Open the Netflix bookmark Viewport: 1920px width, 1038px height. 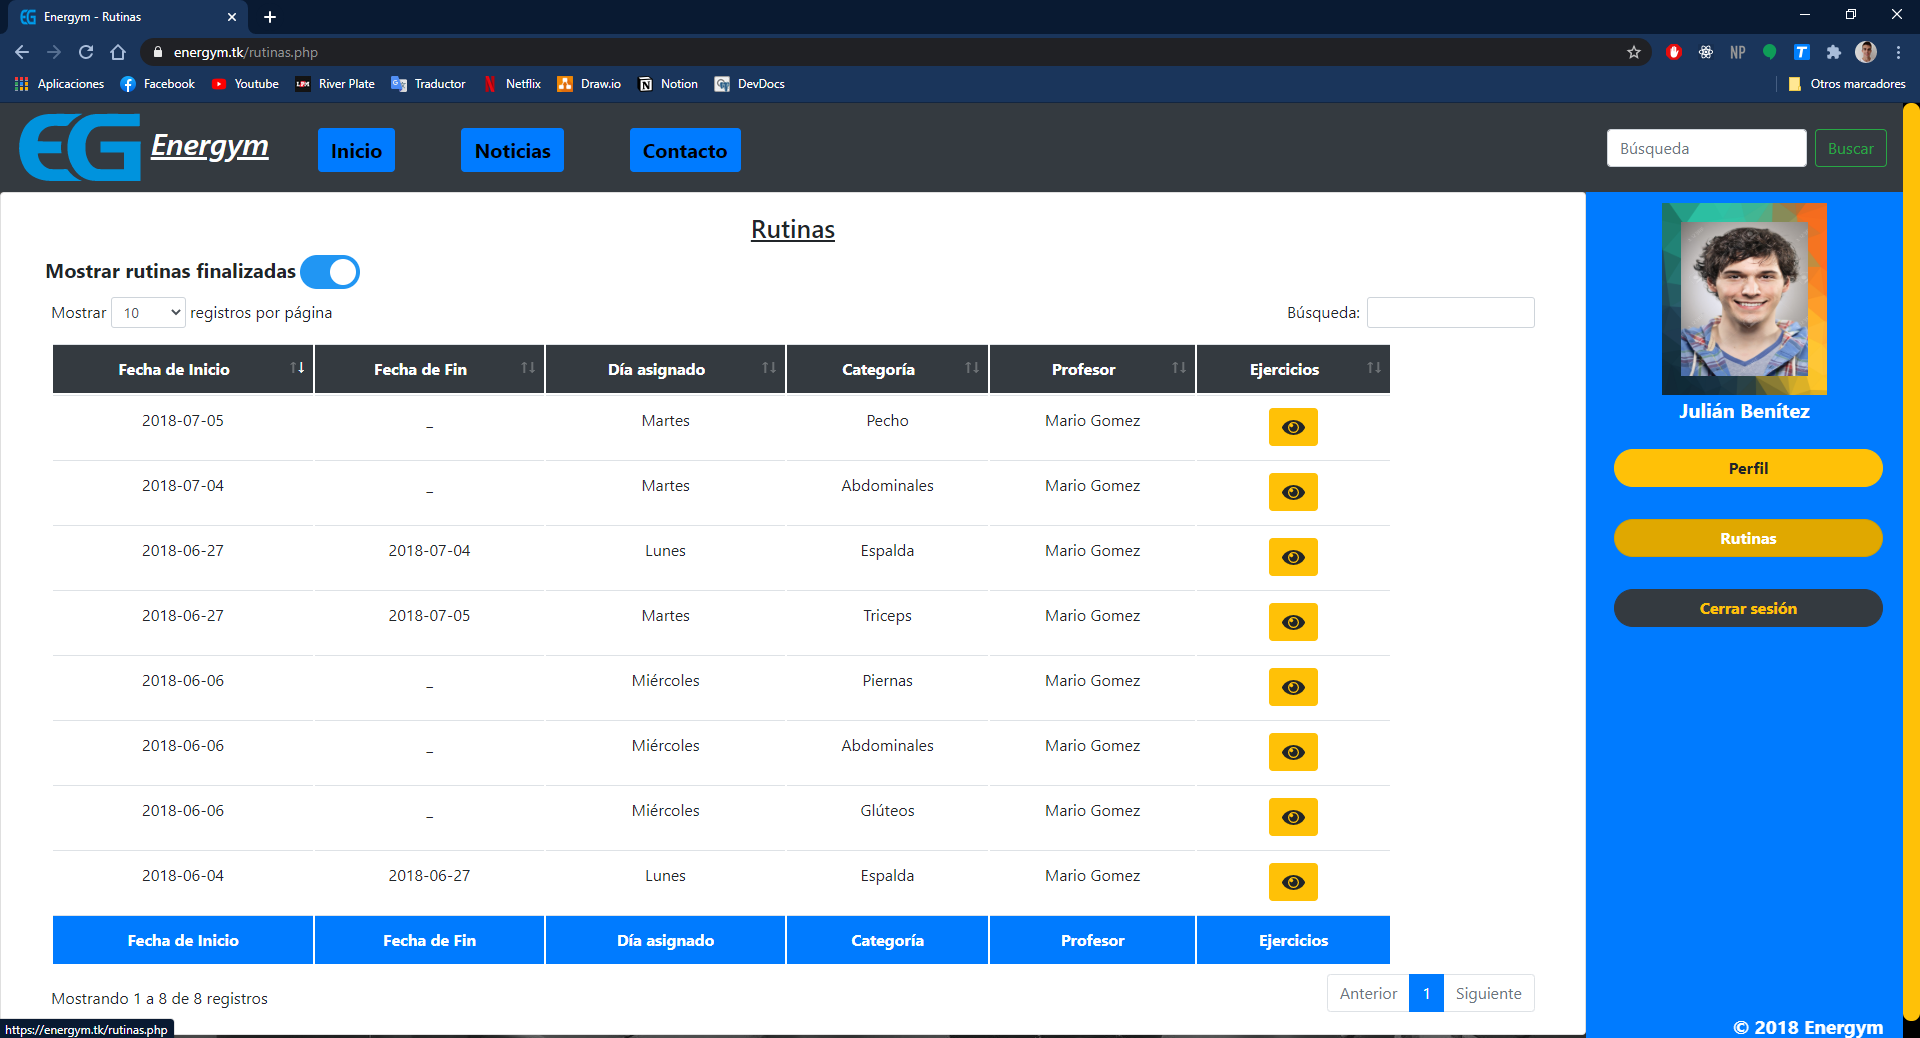[512, 84]
